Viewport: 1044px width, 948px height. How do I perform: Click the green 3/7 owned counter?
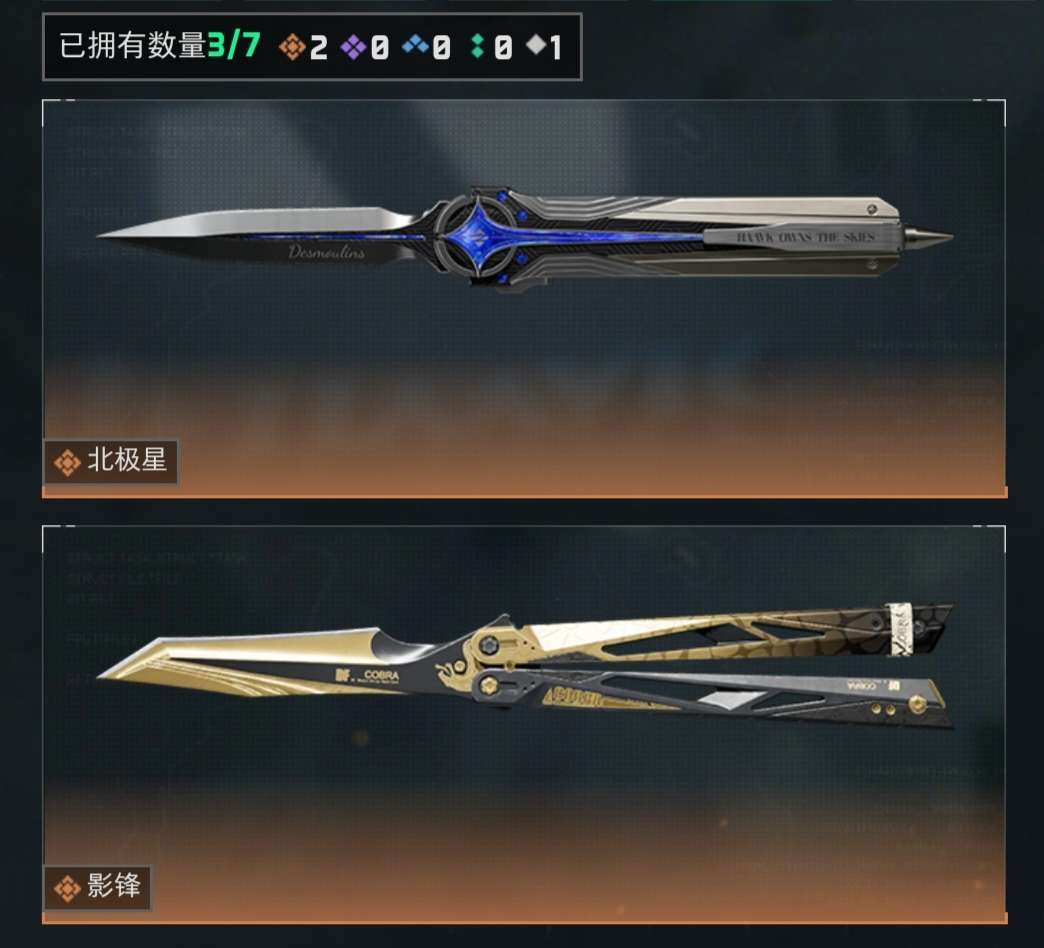point(234,47)
